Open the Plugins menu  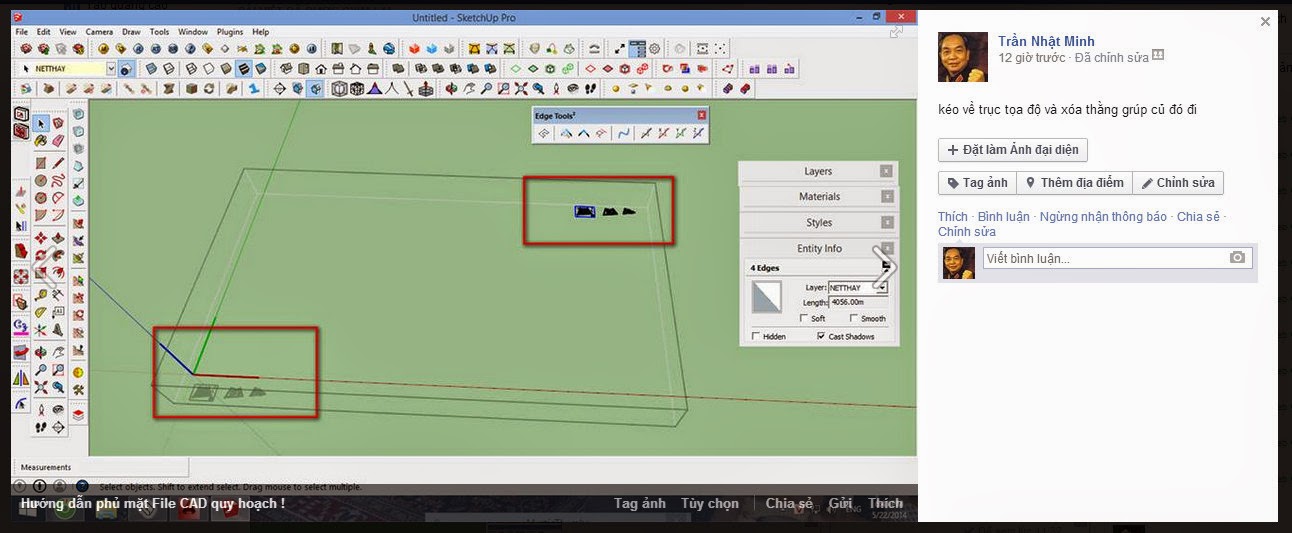(230, 32)
